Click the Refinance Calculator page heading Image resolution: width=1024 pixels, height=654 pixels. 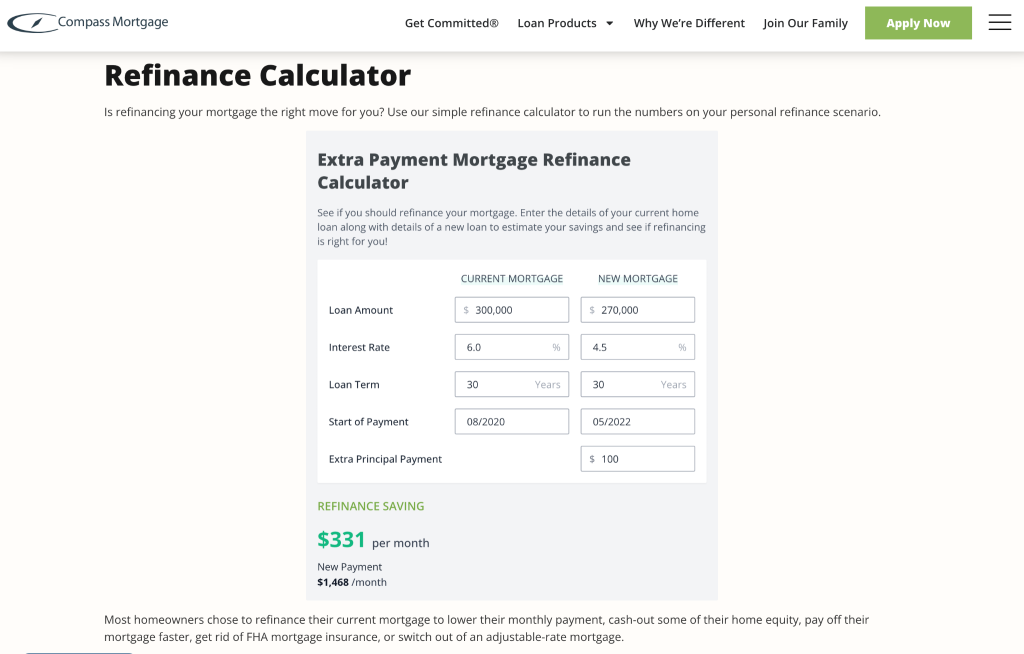[x=256, y=75]
